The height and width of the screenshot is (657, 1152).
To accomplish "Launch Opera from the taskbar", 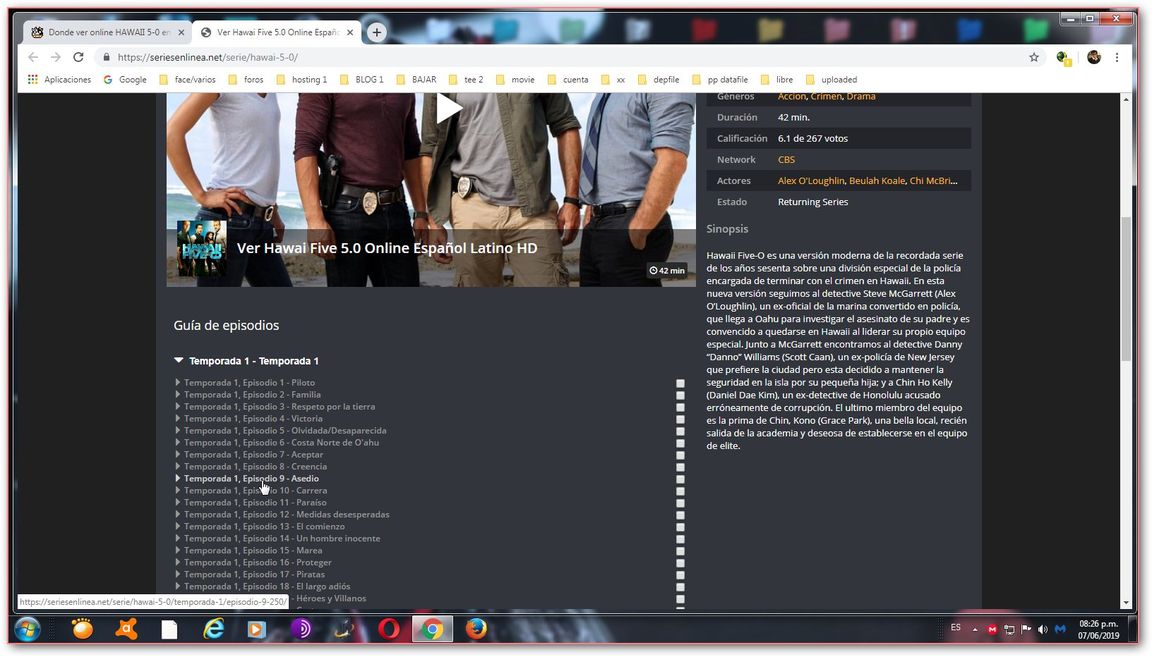I will pyautogui.click(x=389, y=629).
